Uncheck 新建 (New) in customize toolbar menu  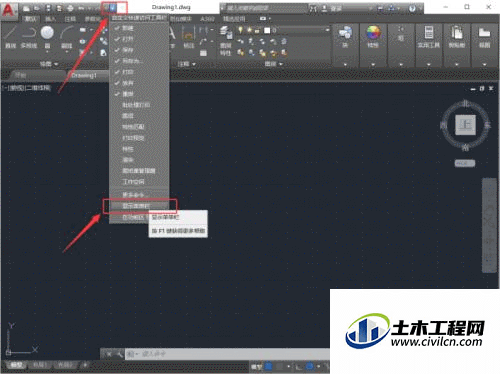(x=139, y=28)
